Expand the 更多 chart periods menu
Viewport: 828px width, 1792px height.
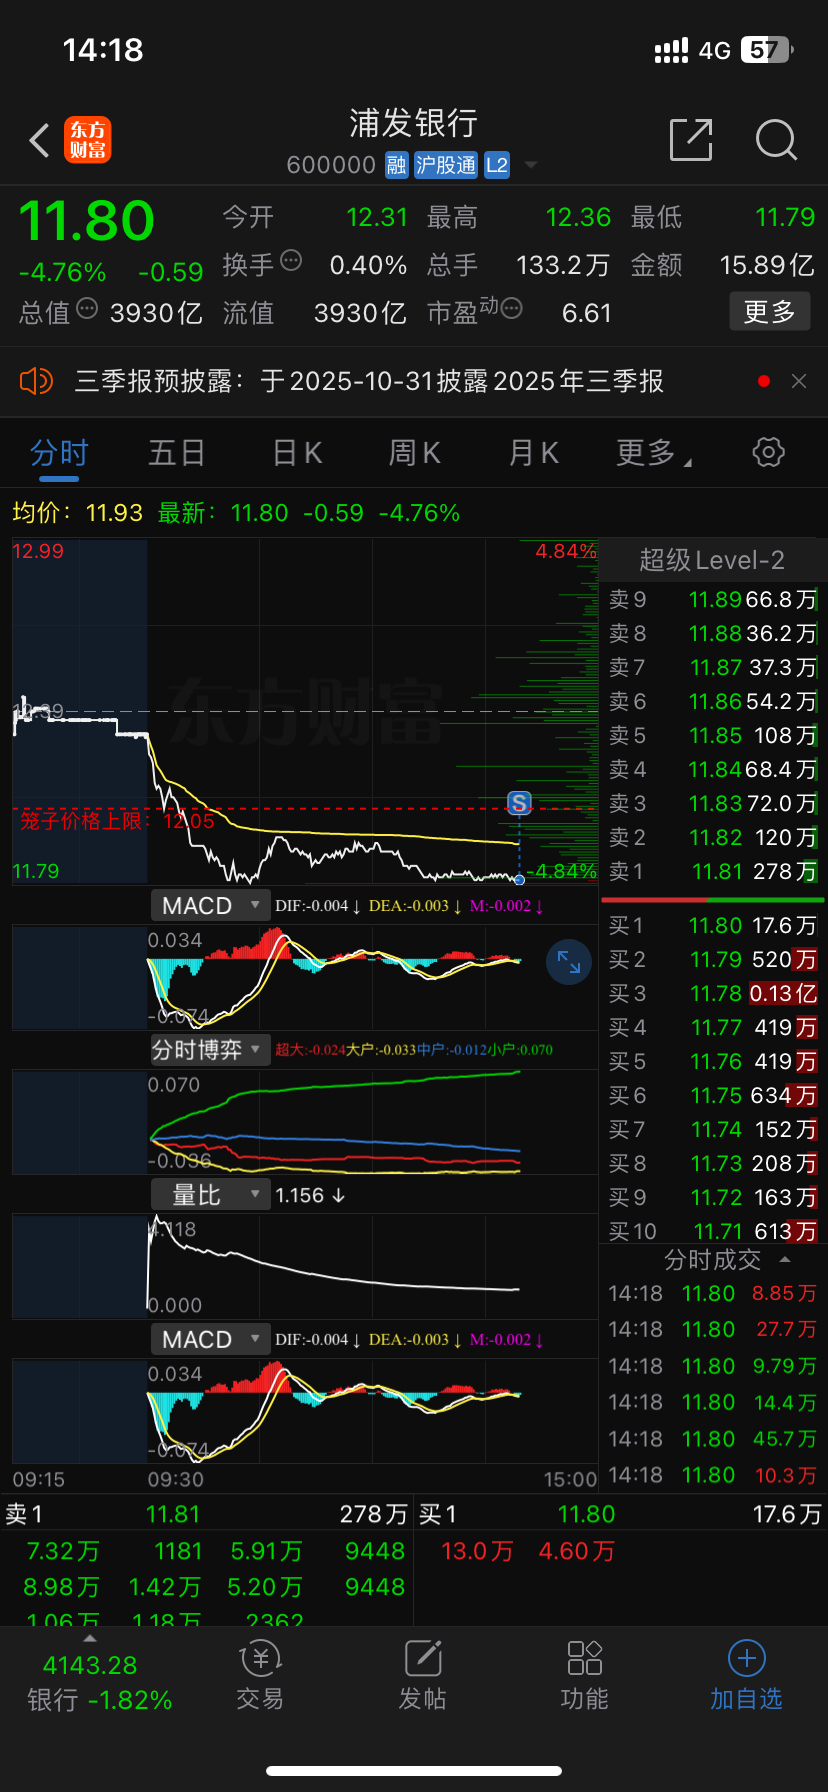[654, 453]
